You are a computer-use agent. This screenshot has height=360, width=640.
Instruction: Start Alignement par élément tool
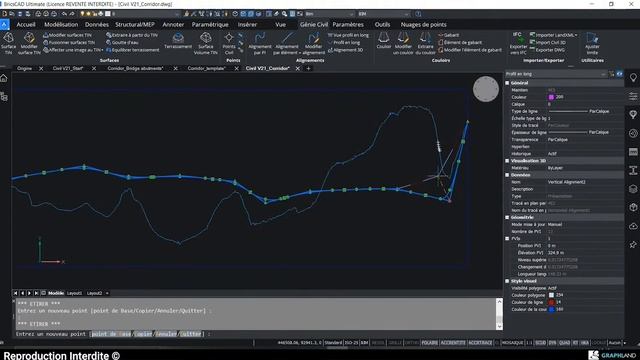tap(287, 43)
